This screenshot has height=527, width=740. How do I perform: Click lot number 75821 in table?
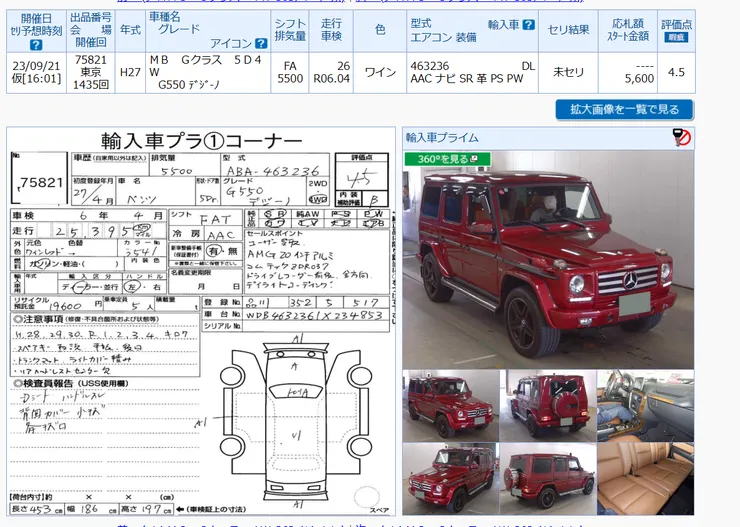pyautogui.click(x=91, y=60)
